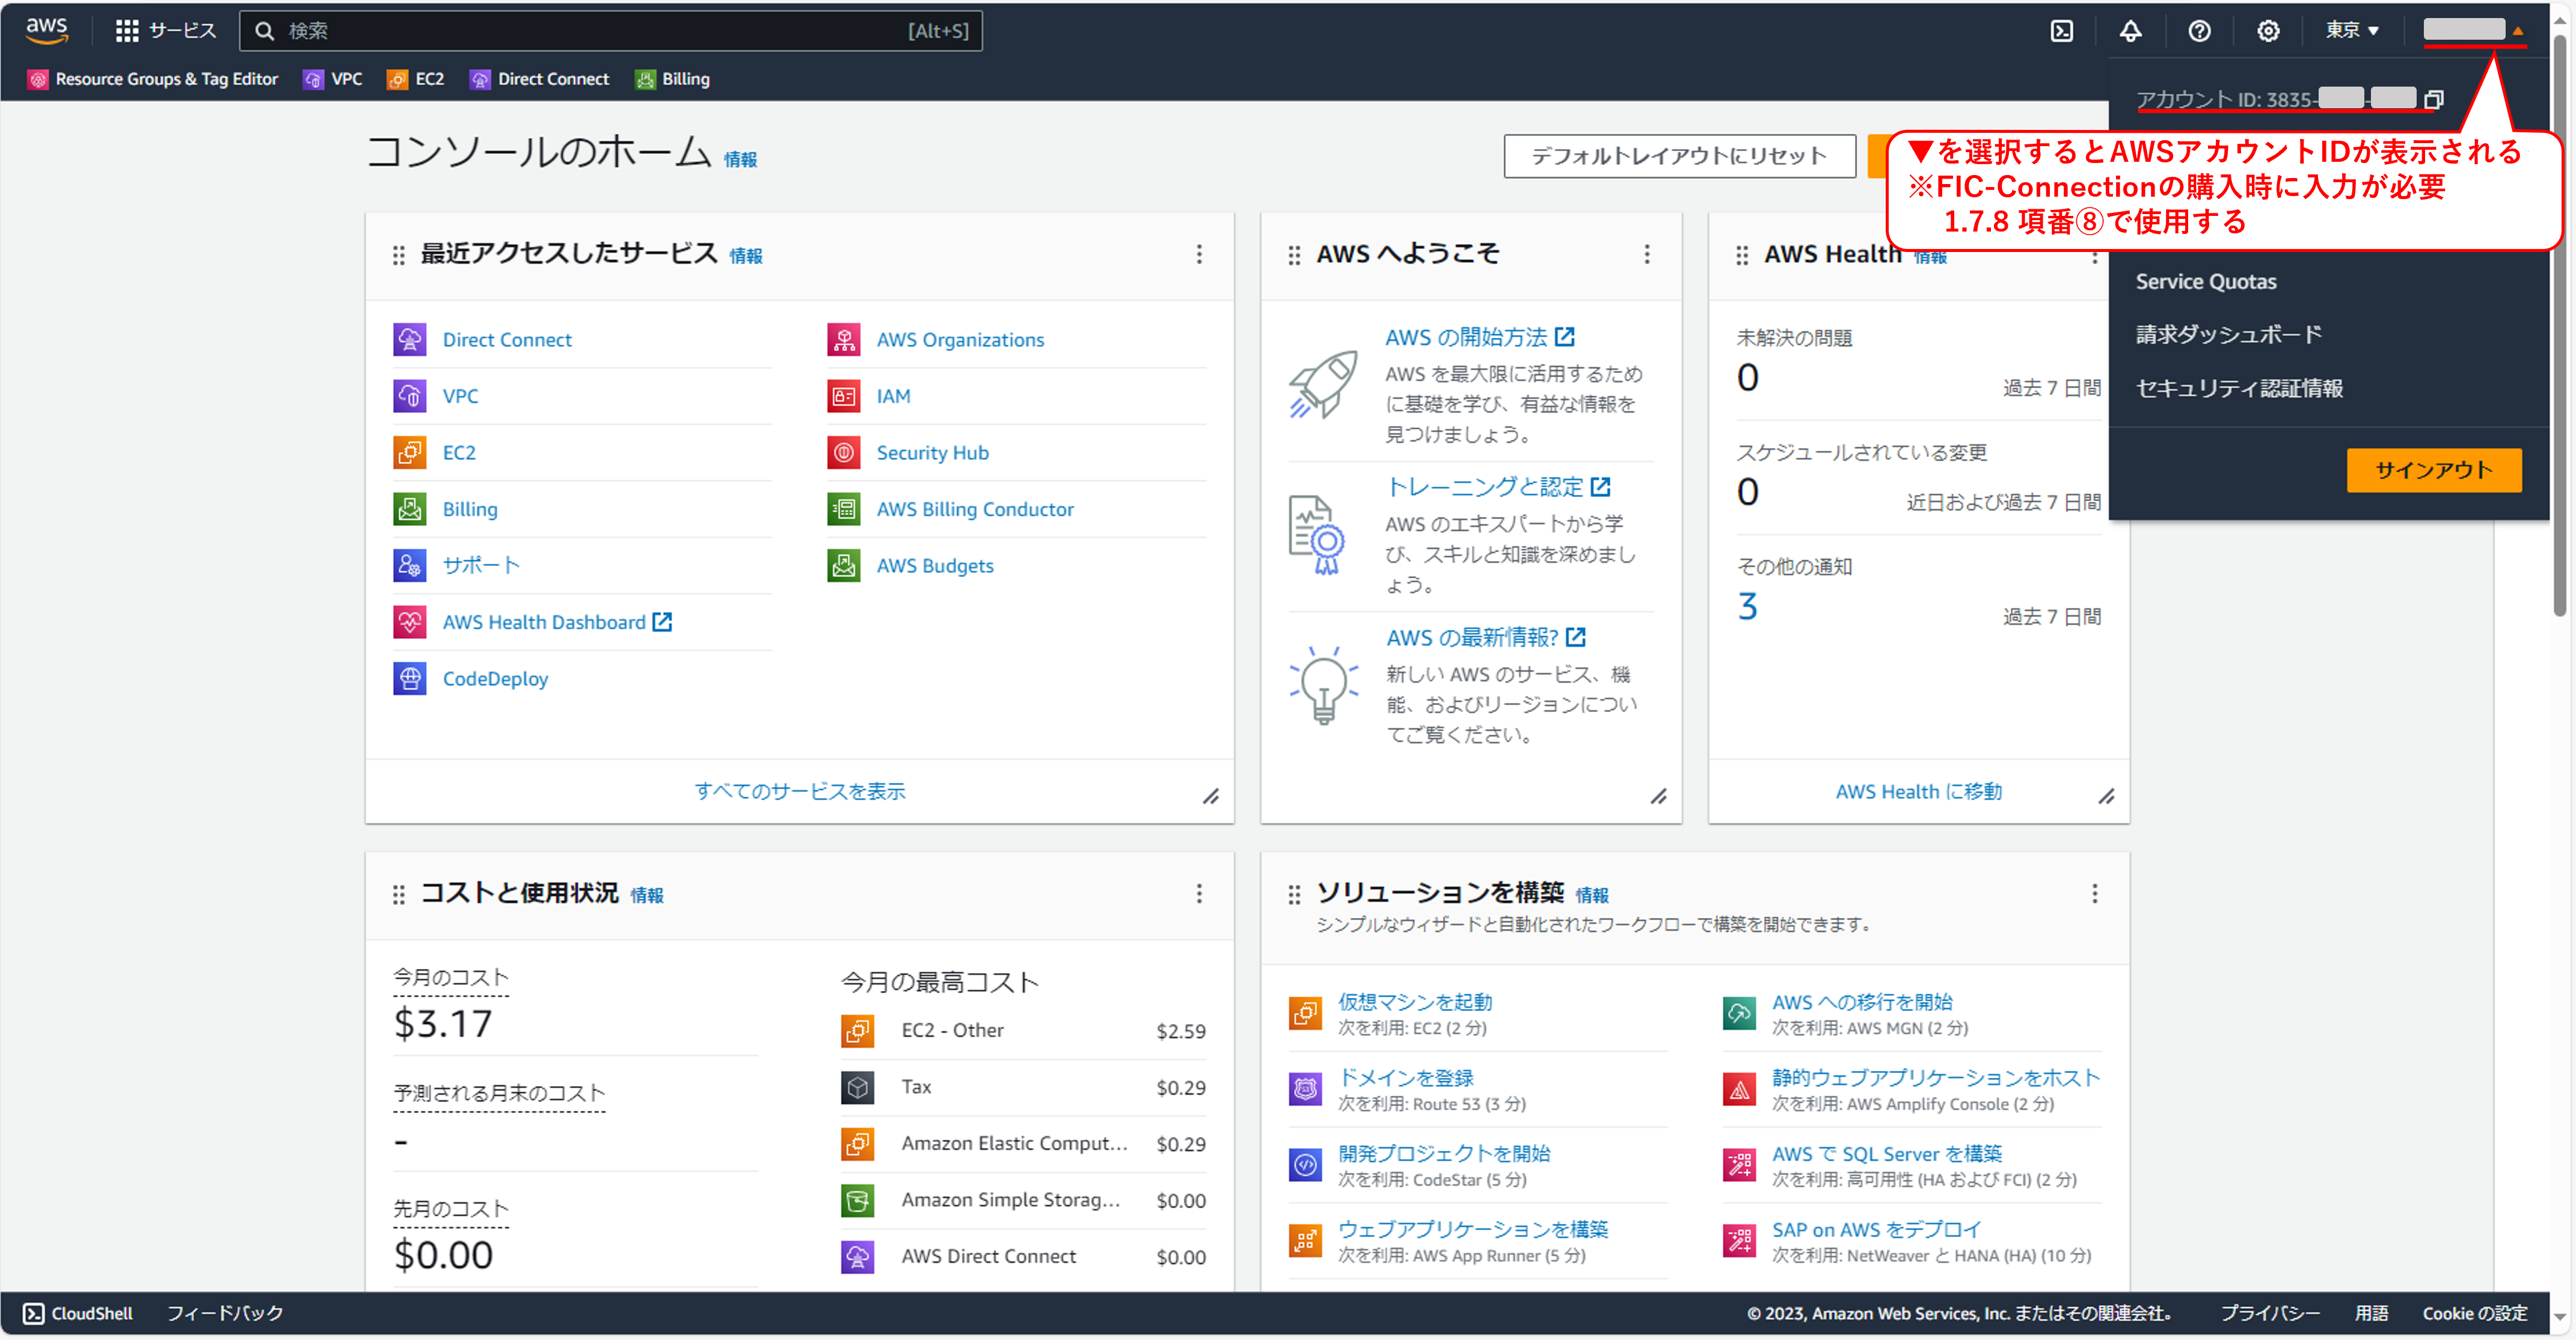Image resolution: width=2576 pixels, height=1340 pixels.
Task: Click the orange sign out button
Action: (x=2433, y=470)
